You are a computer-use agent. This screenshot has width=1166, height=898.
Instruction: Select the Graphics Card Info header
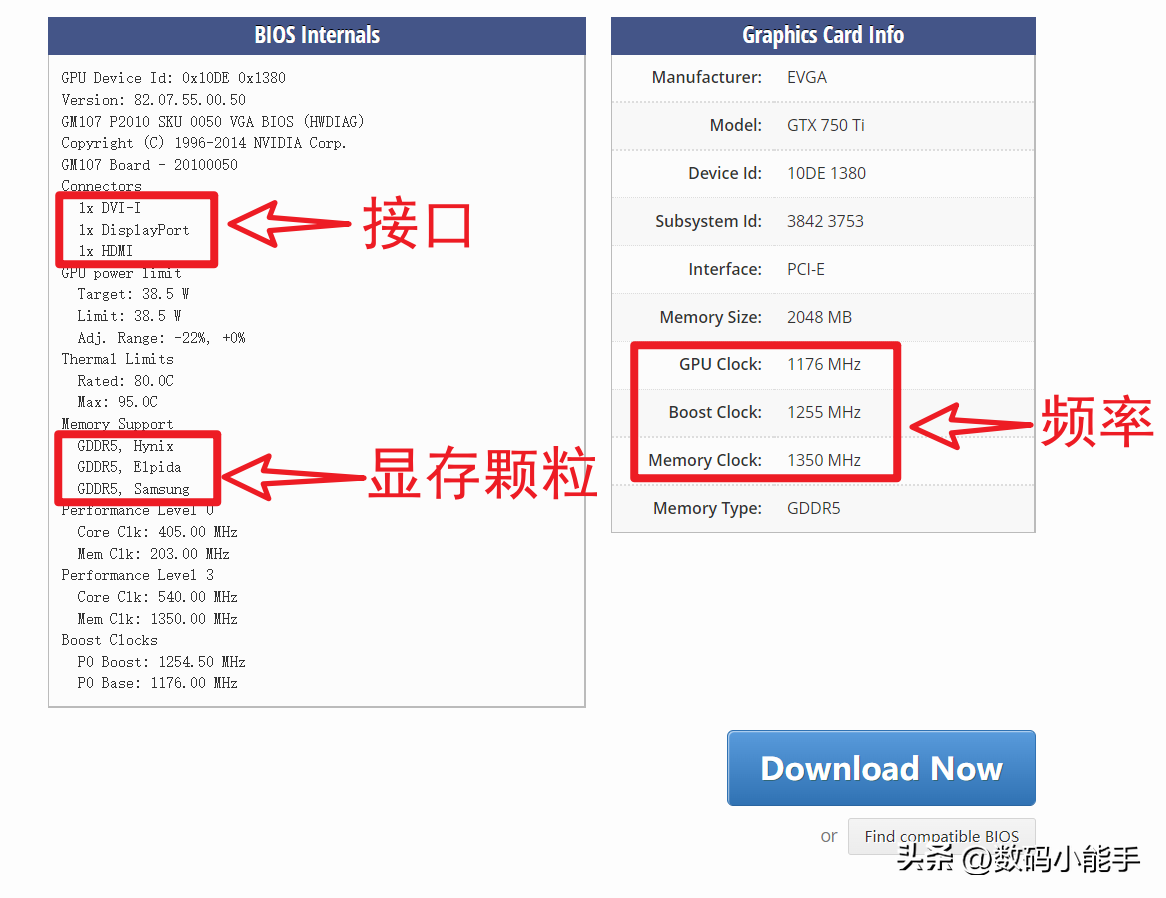822,35
